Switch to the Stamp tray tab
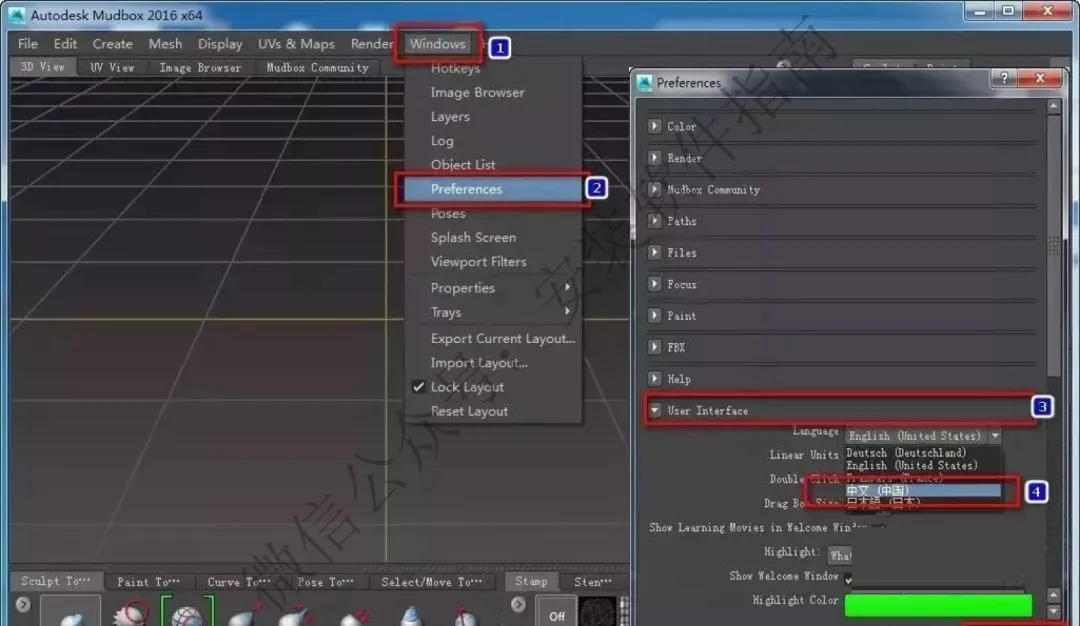 coord(531,581)
